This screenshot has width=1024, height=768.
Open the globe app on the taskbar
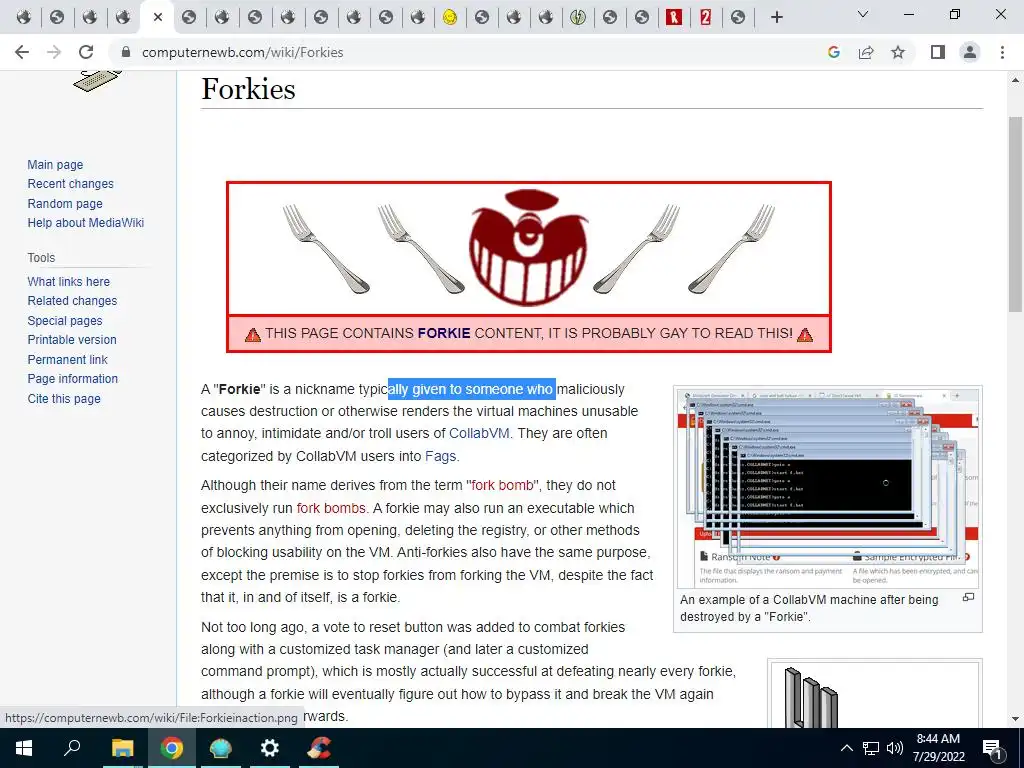[x=221, y=748]
